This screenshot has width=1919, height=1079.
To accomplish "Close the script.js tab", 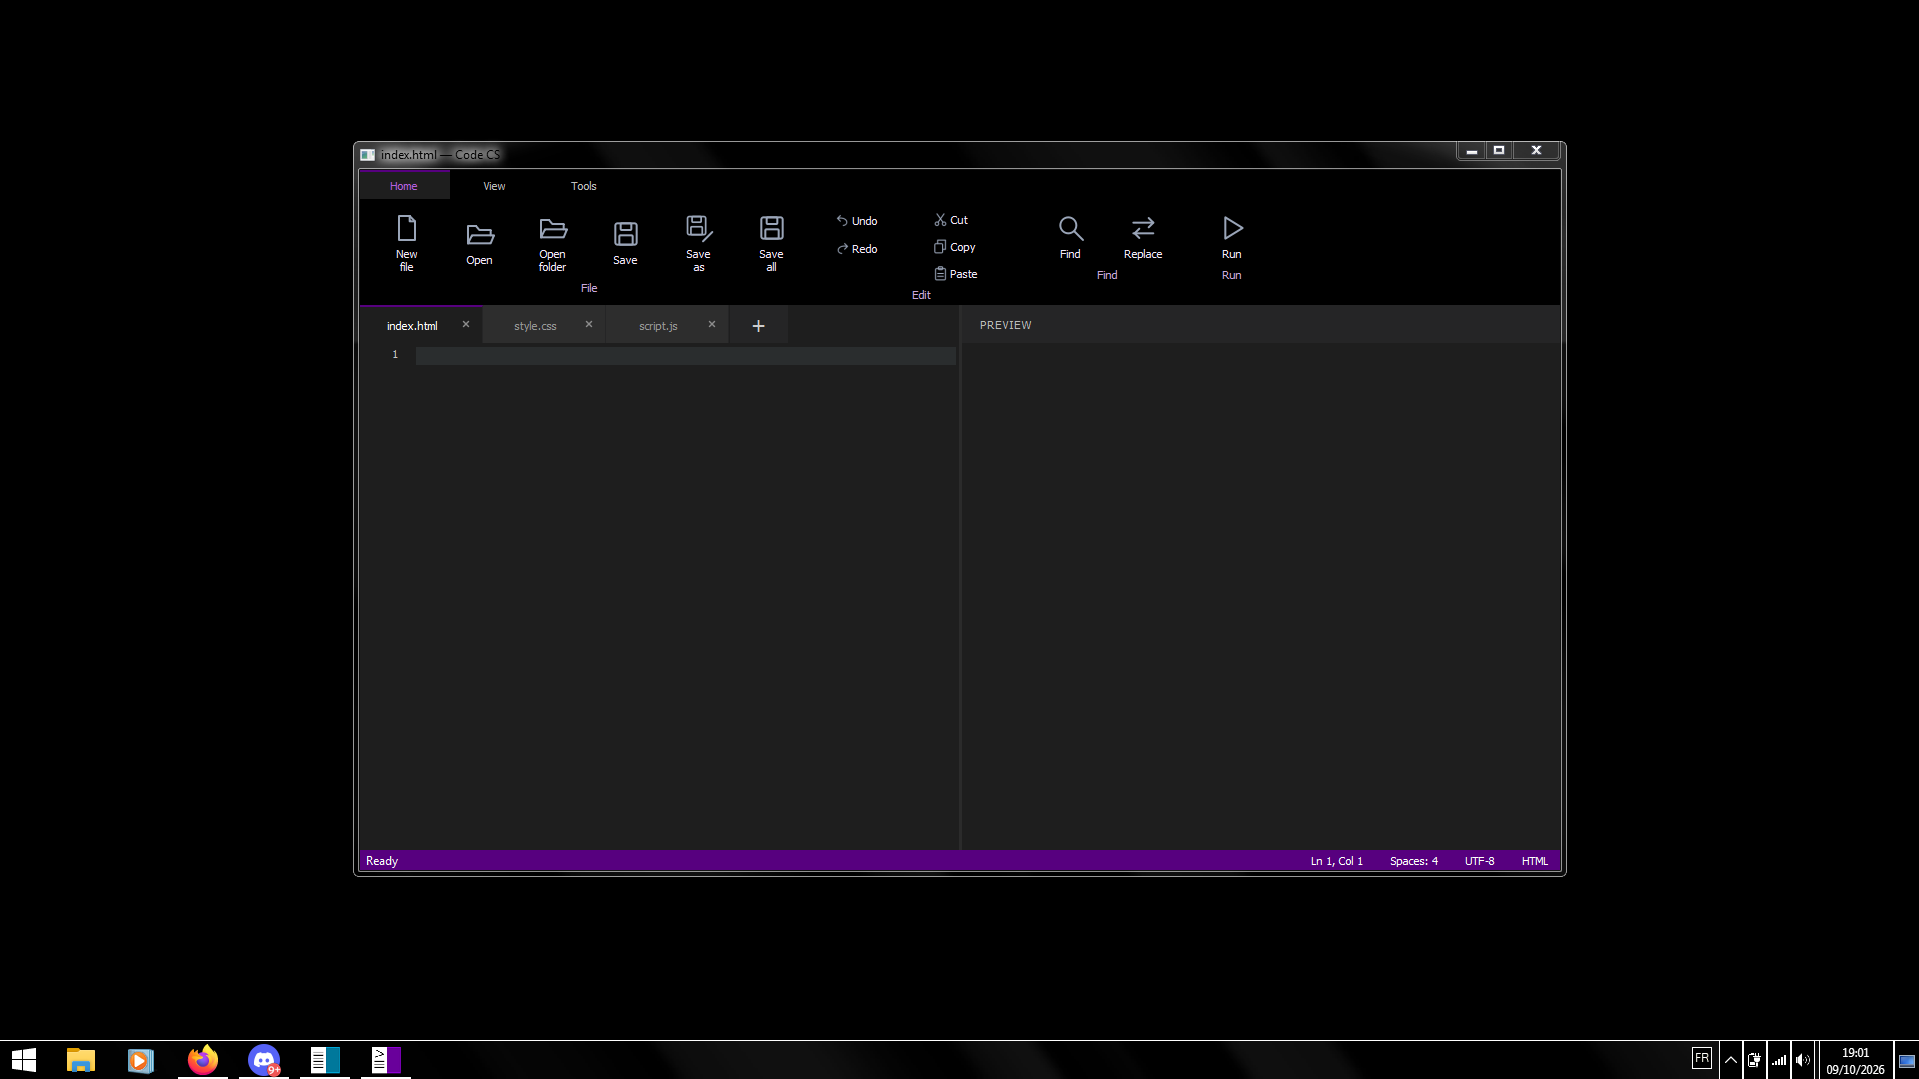I will 712,325.
